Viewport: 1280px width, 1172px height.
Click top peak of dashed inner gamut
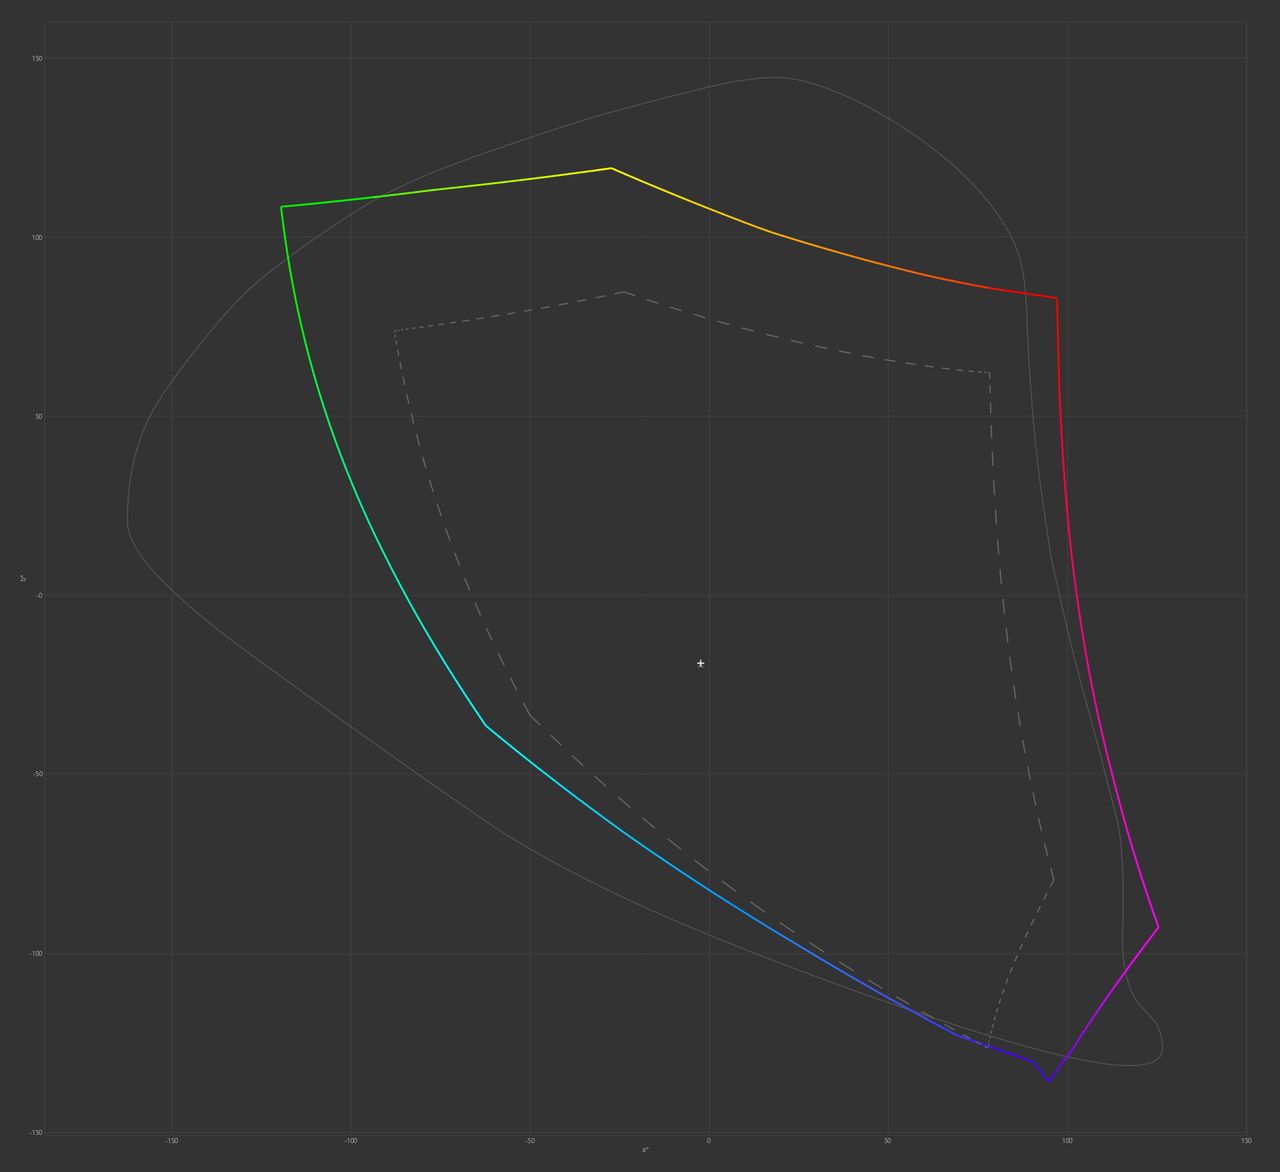point(624,292)
